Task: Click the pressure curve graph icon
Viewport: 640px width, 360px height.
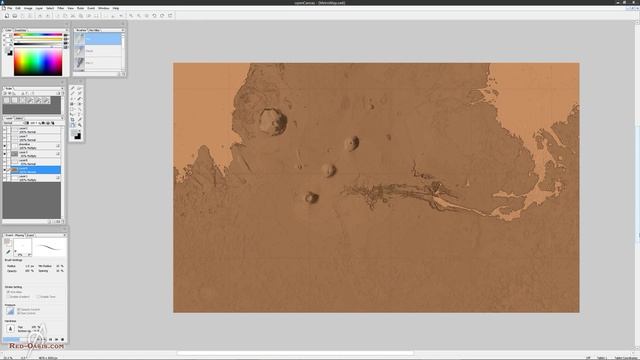Action: coord(10,311)
